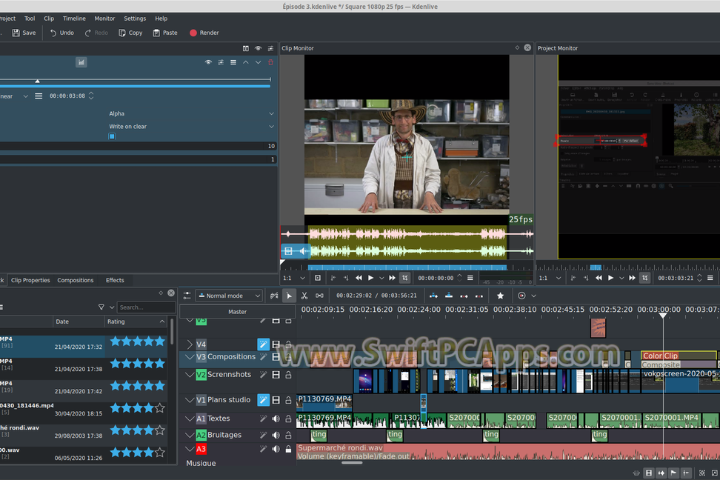Rewind in the Clip Monitor

pos(359,278)
